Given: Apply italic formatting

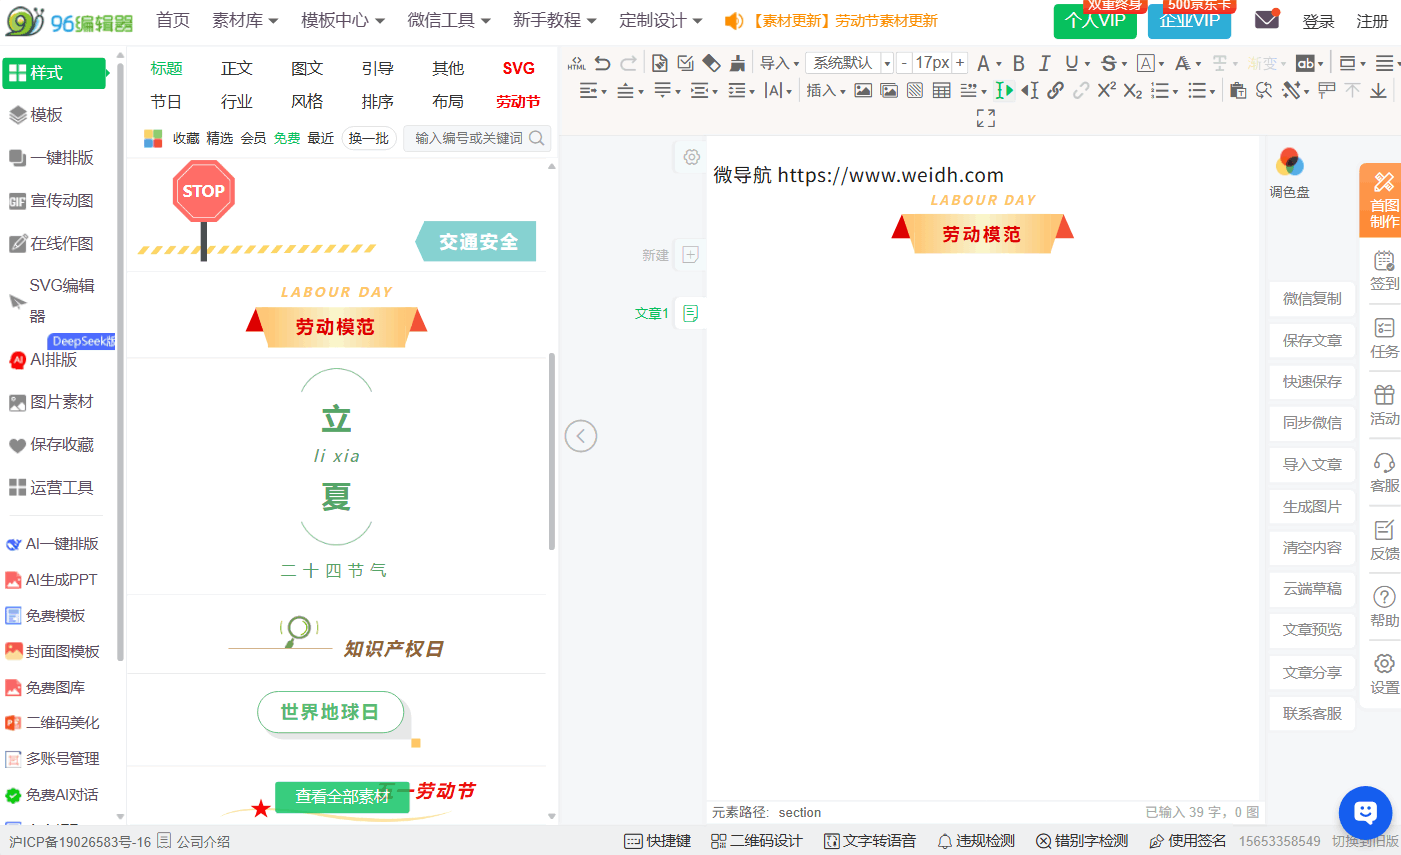Looking at the screenshot, I should pyautogui.click(x=1044, y=63).
